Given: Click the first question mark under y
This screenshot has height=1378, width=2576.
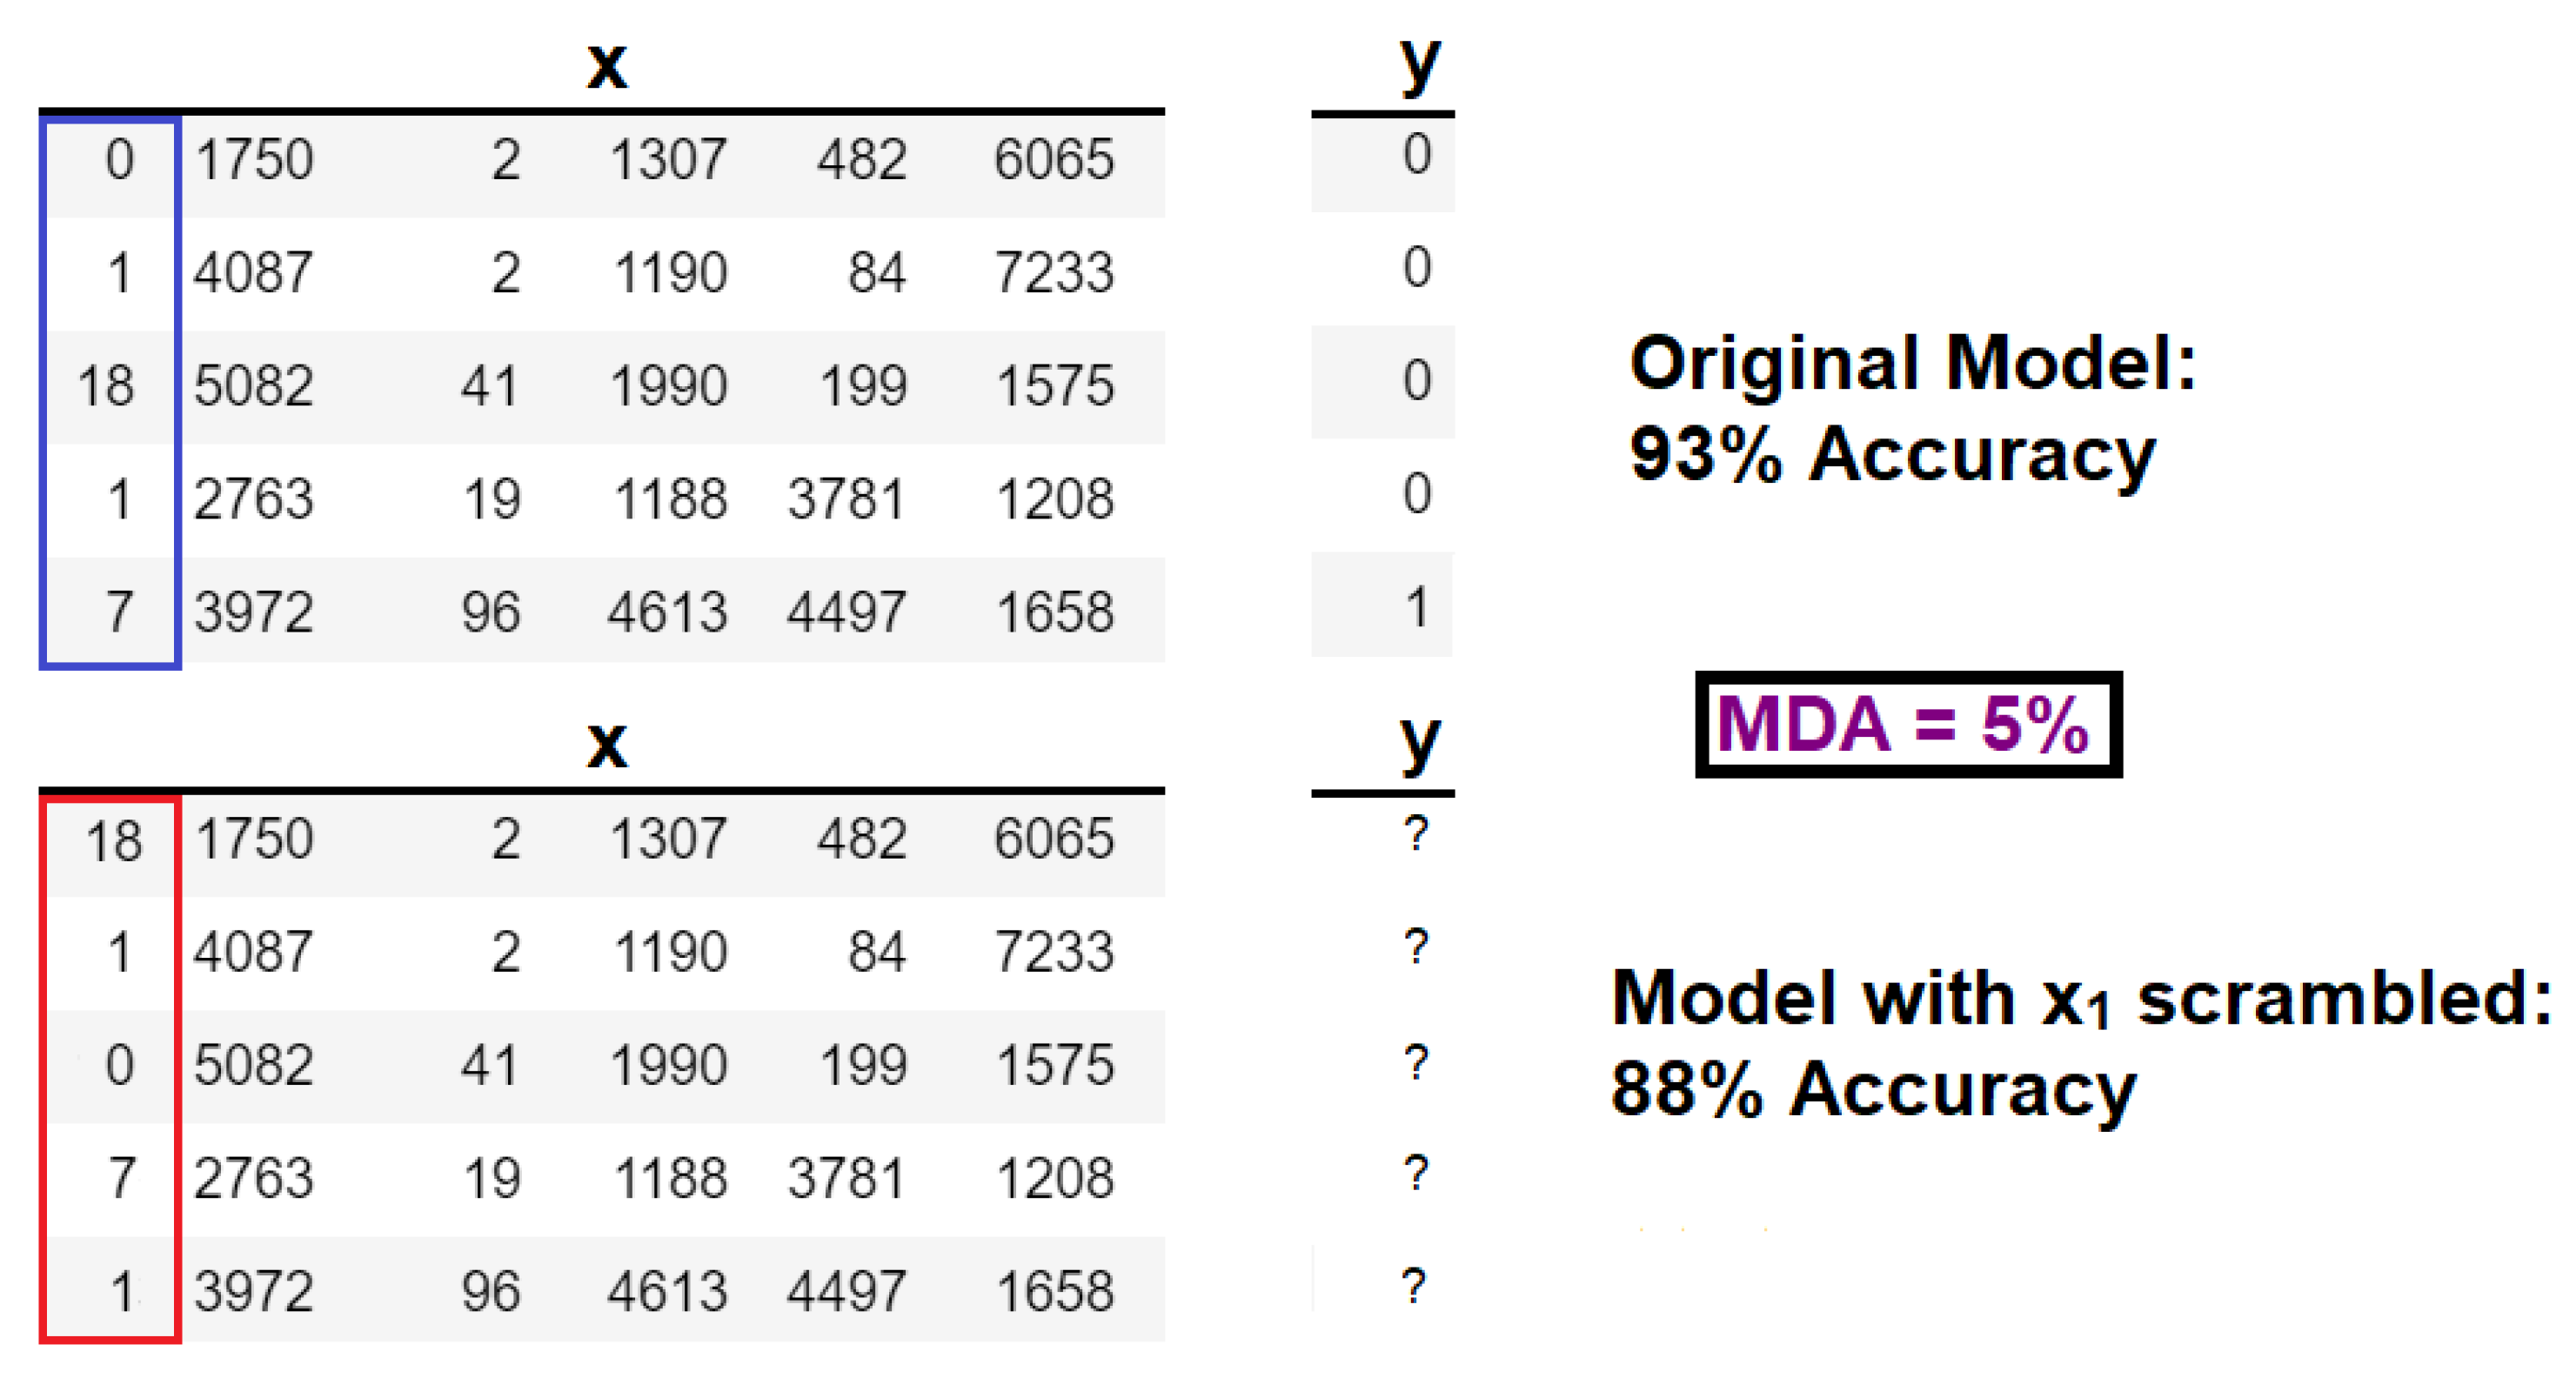Looking at the screenshot, I should click(x=1416, y=832).
